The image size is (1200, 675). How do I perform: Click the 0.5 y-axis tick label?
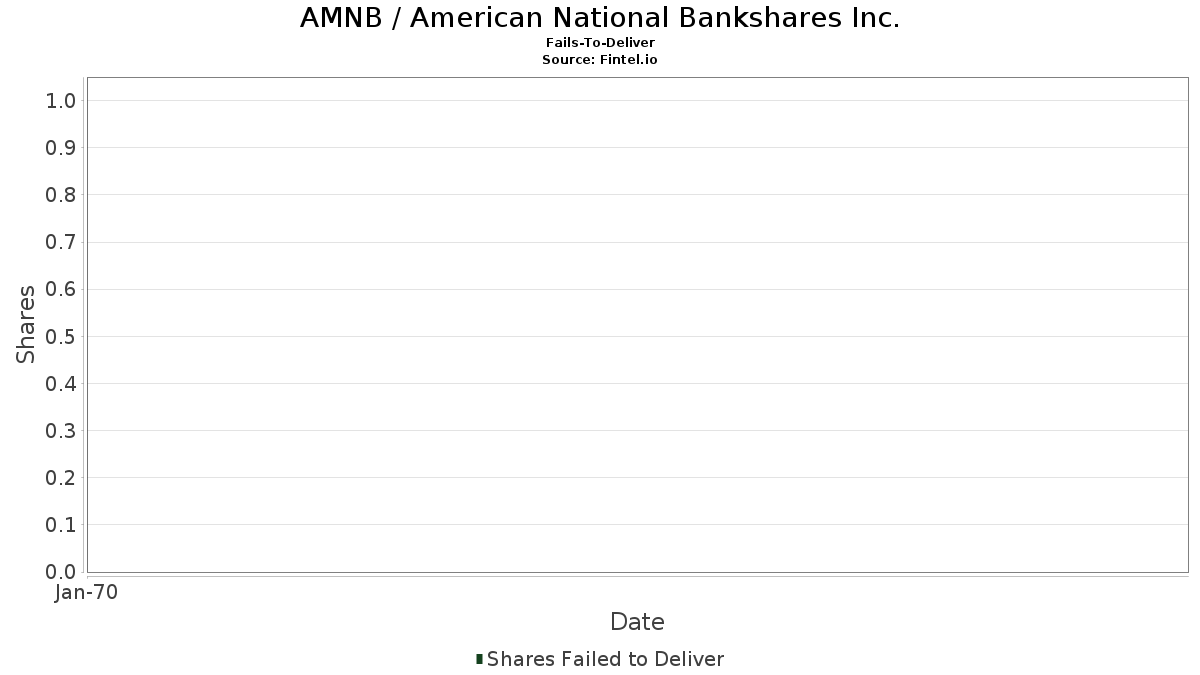(x=60, y=336)
